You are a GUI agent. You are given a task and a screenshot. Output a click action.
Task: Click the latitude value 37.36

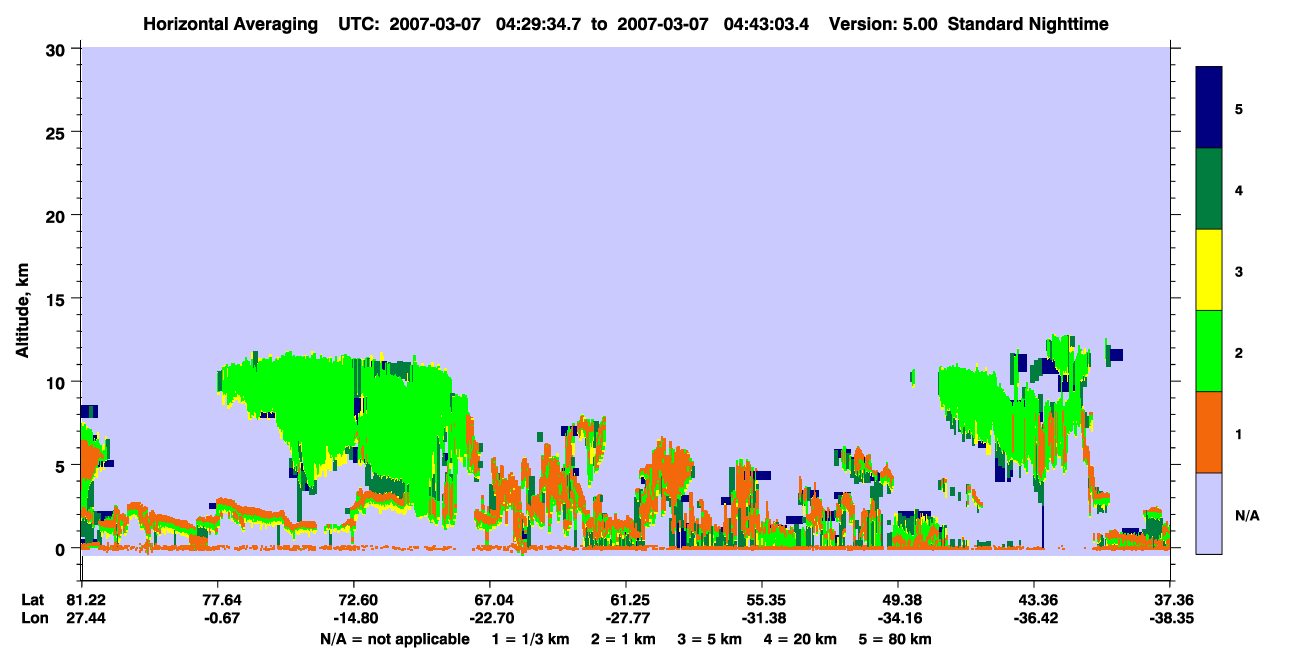[1170, 600]
